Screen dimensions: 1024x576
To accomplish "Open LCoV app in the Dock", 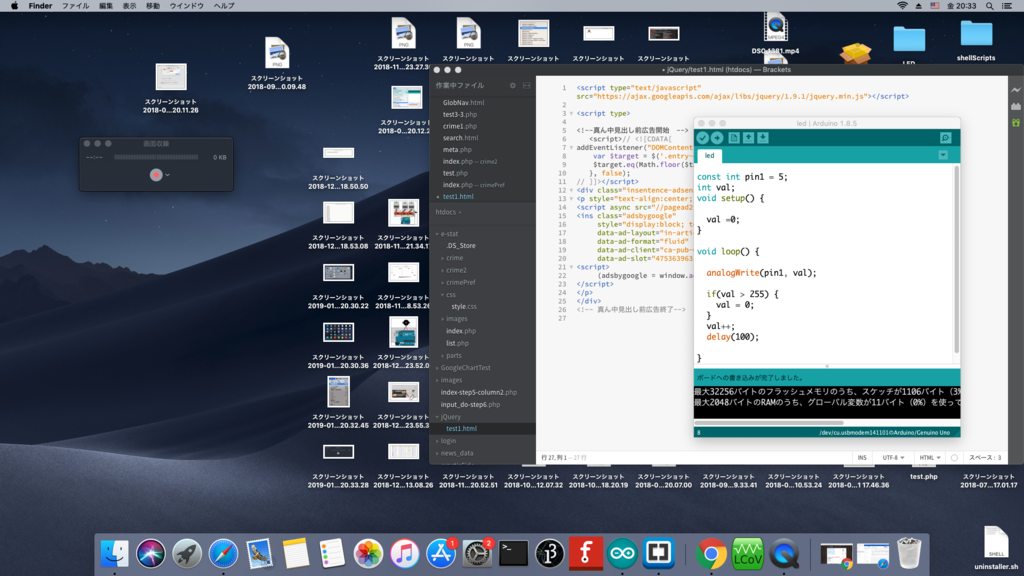I will coord(748,554).
